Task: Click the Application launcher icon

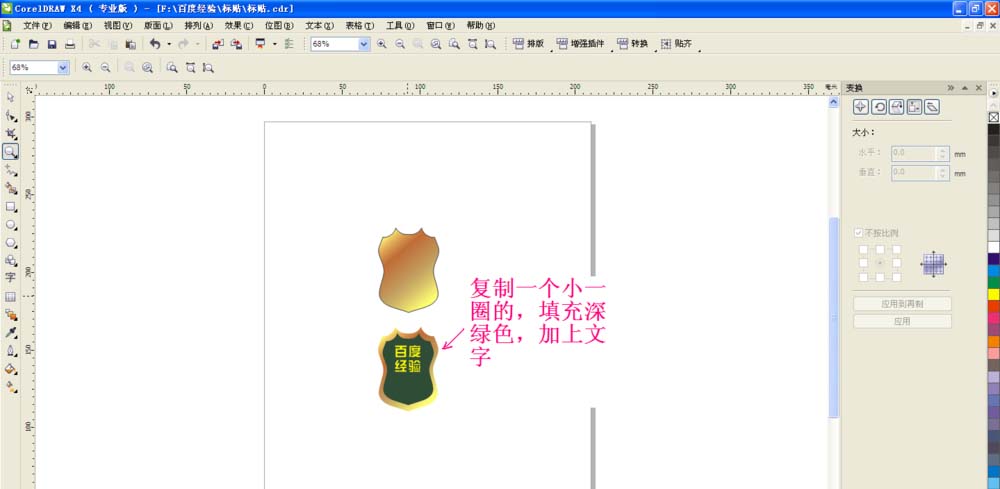Action: (260, 44)
